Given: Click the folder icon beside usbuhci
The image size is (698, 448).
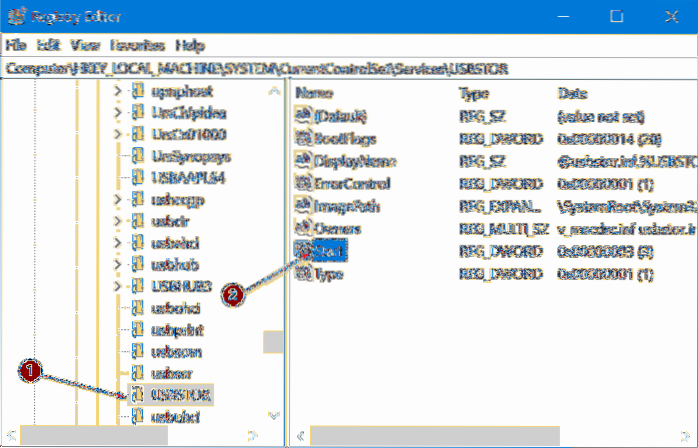Looking at the screenshot, I should (138, 416).
